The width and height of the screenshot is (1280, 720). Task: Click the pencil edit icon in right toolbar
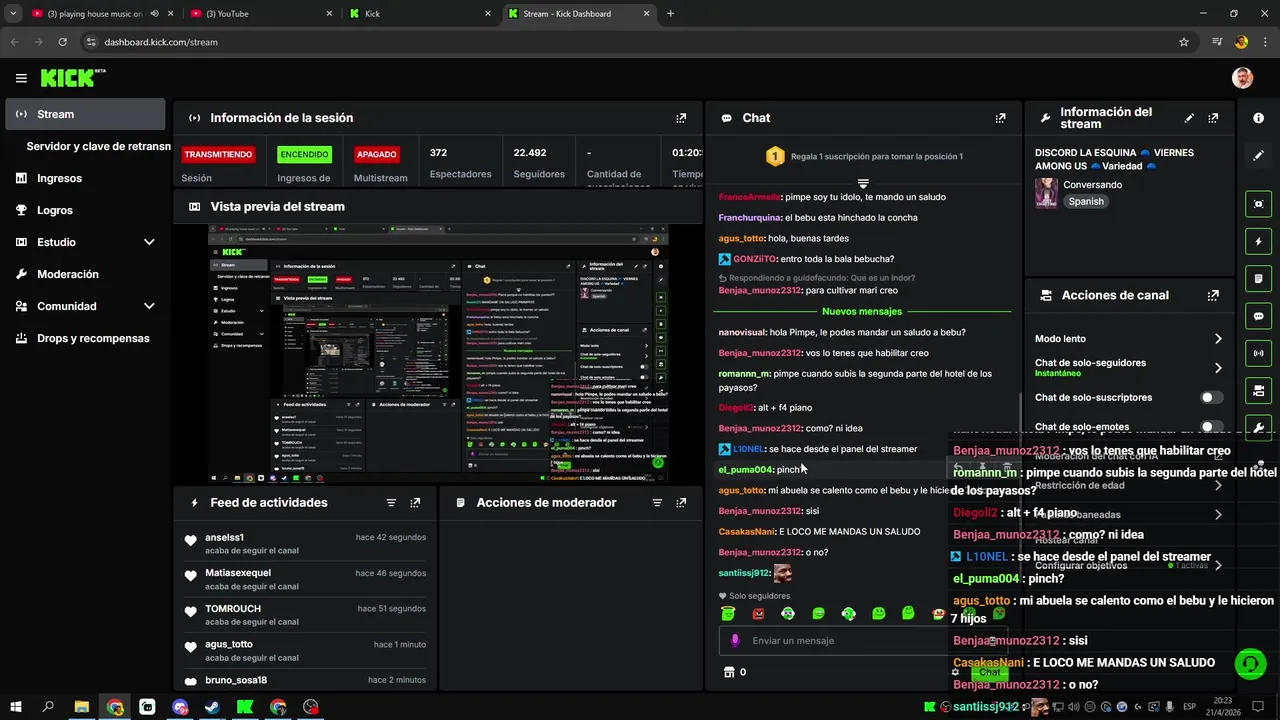tap(1258, 155)
